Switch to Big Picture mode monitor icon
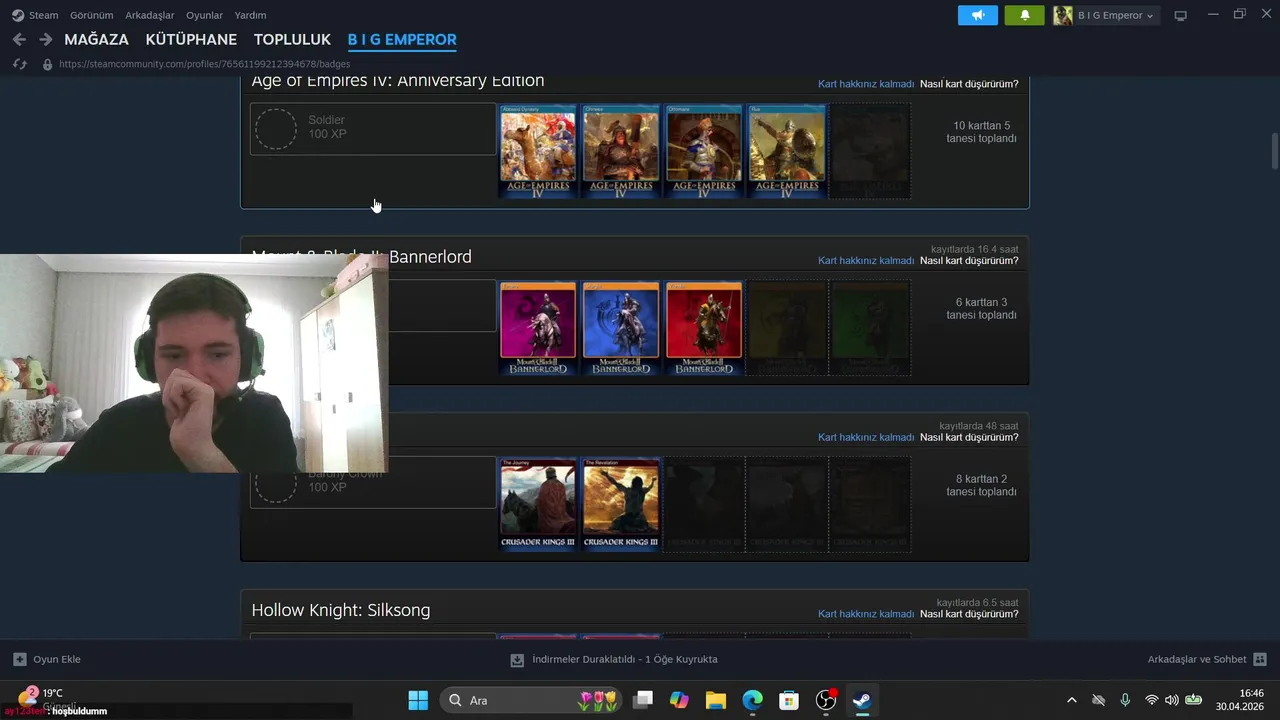The width and height of the screenshot is (1280, 720). [1180, 15]
